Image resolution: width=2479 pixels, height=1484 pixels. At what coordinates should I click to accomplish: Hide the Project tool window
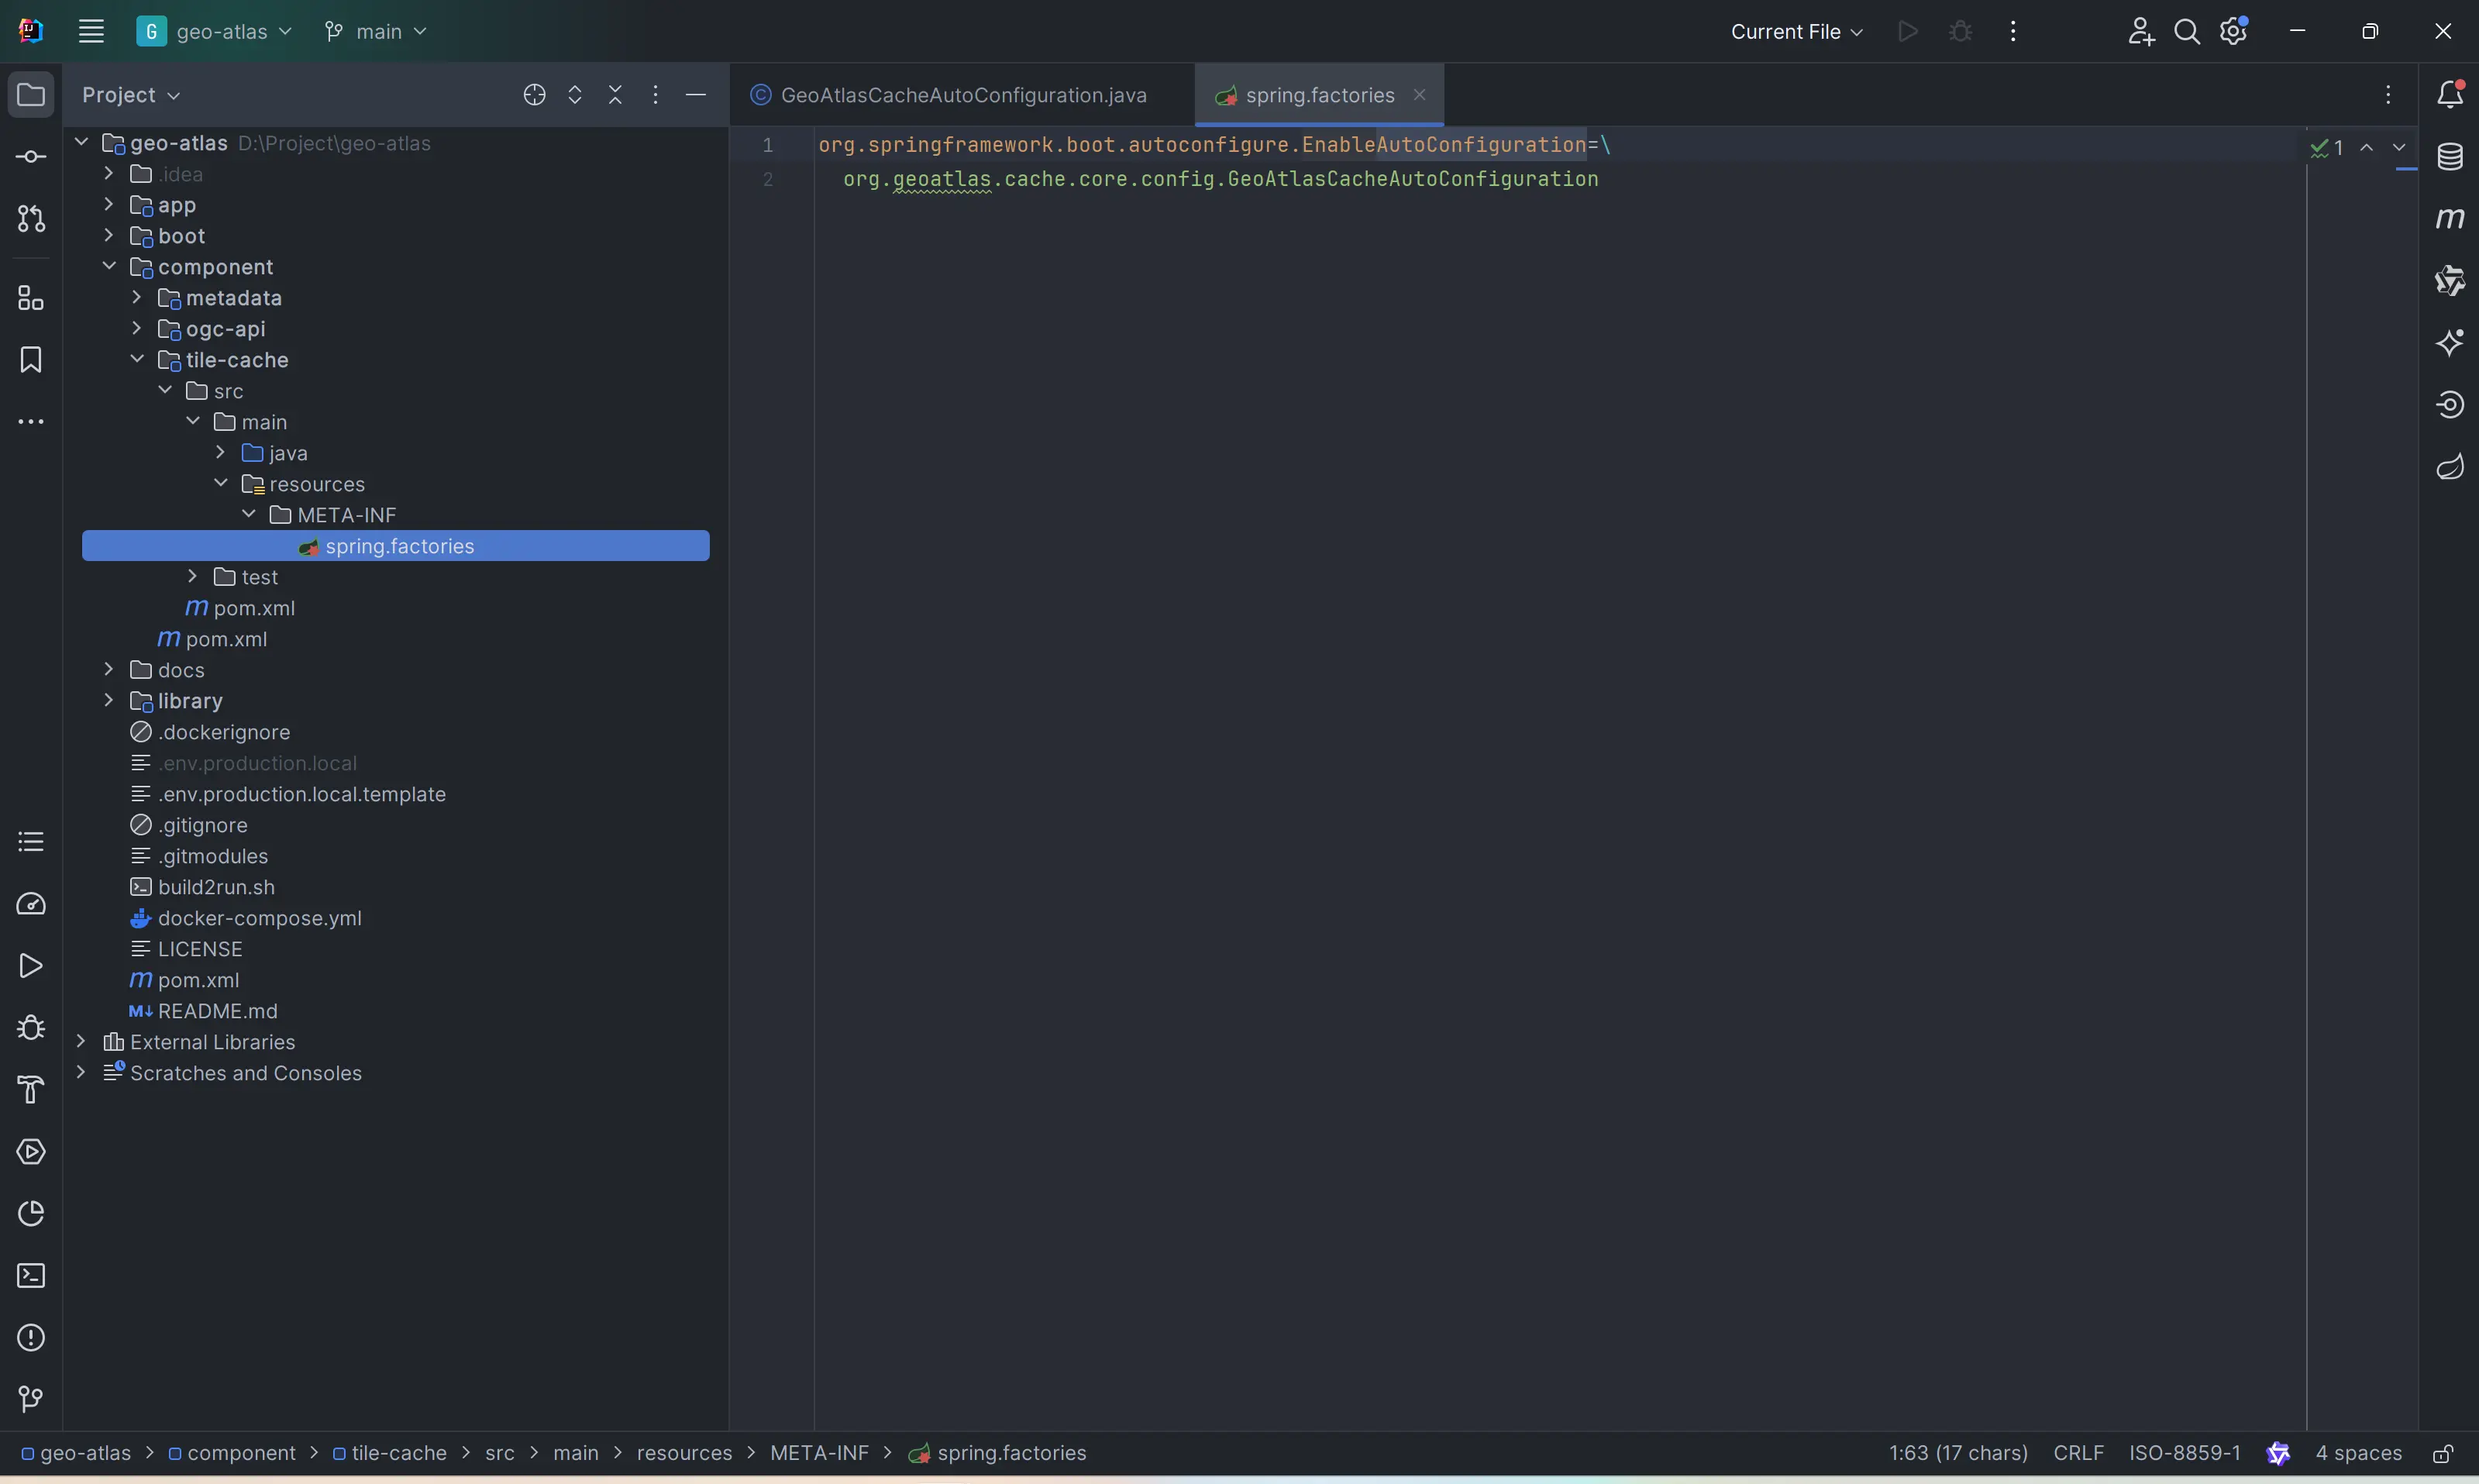click(x=696, y=95)
